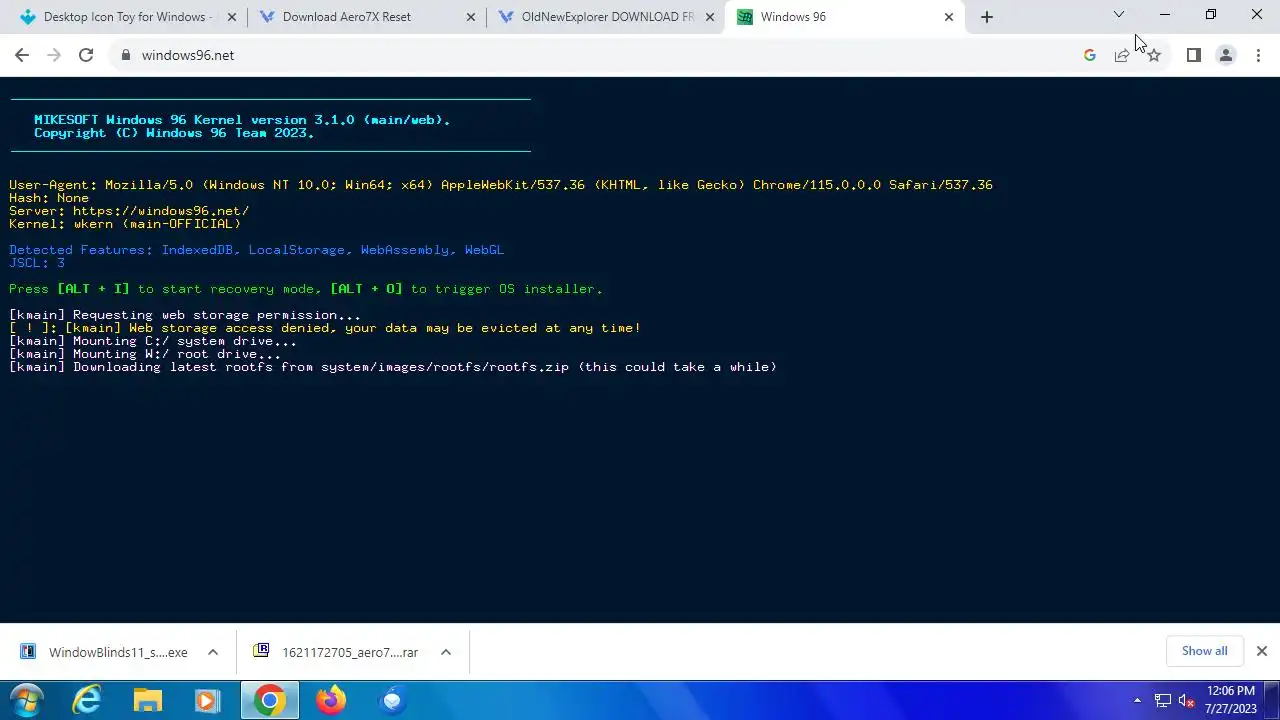Click the 'Downloading latest rootfs' line
Screen dimensions: 1280x720
pyautogui.click(x=393, y=367)
